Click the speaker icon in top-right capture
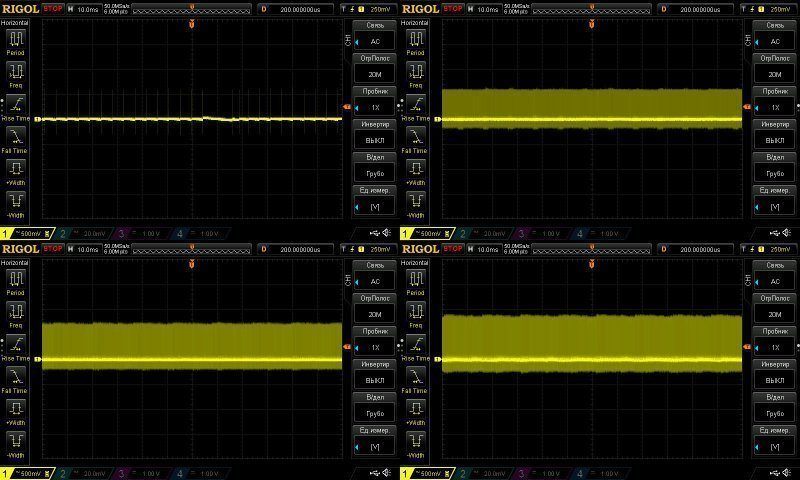 tap(786, 233)
